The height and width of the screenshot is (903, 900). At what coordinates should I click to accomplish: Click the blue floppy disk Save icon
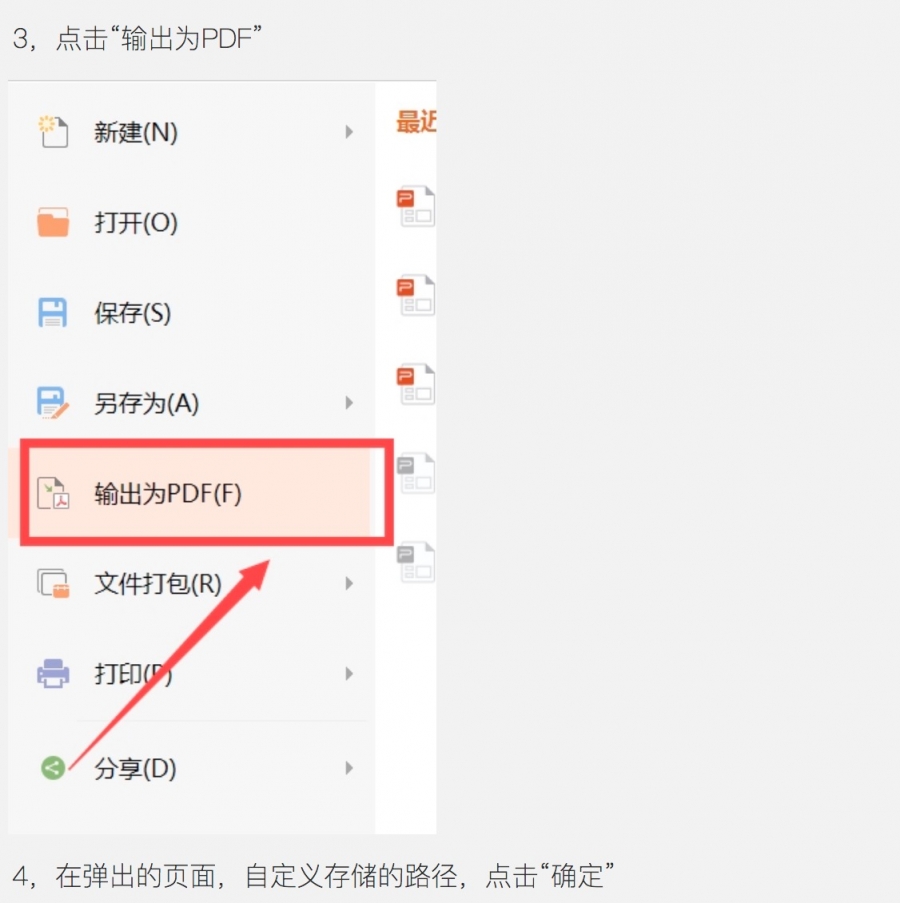(x=53, y=313)
